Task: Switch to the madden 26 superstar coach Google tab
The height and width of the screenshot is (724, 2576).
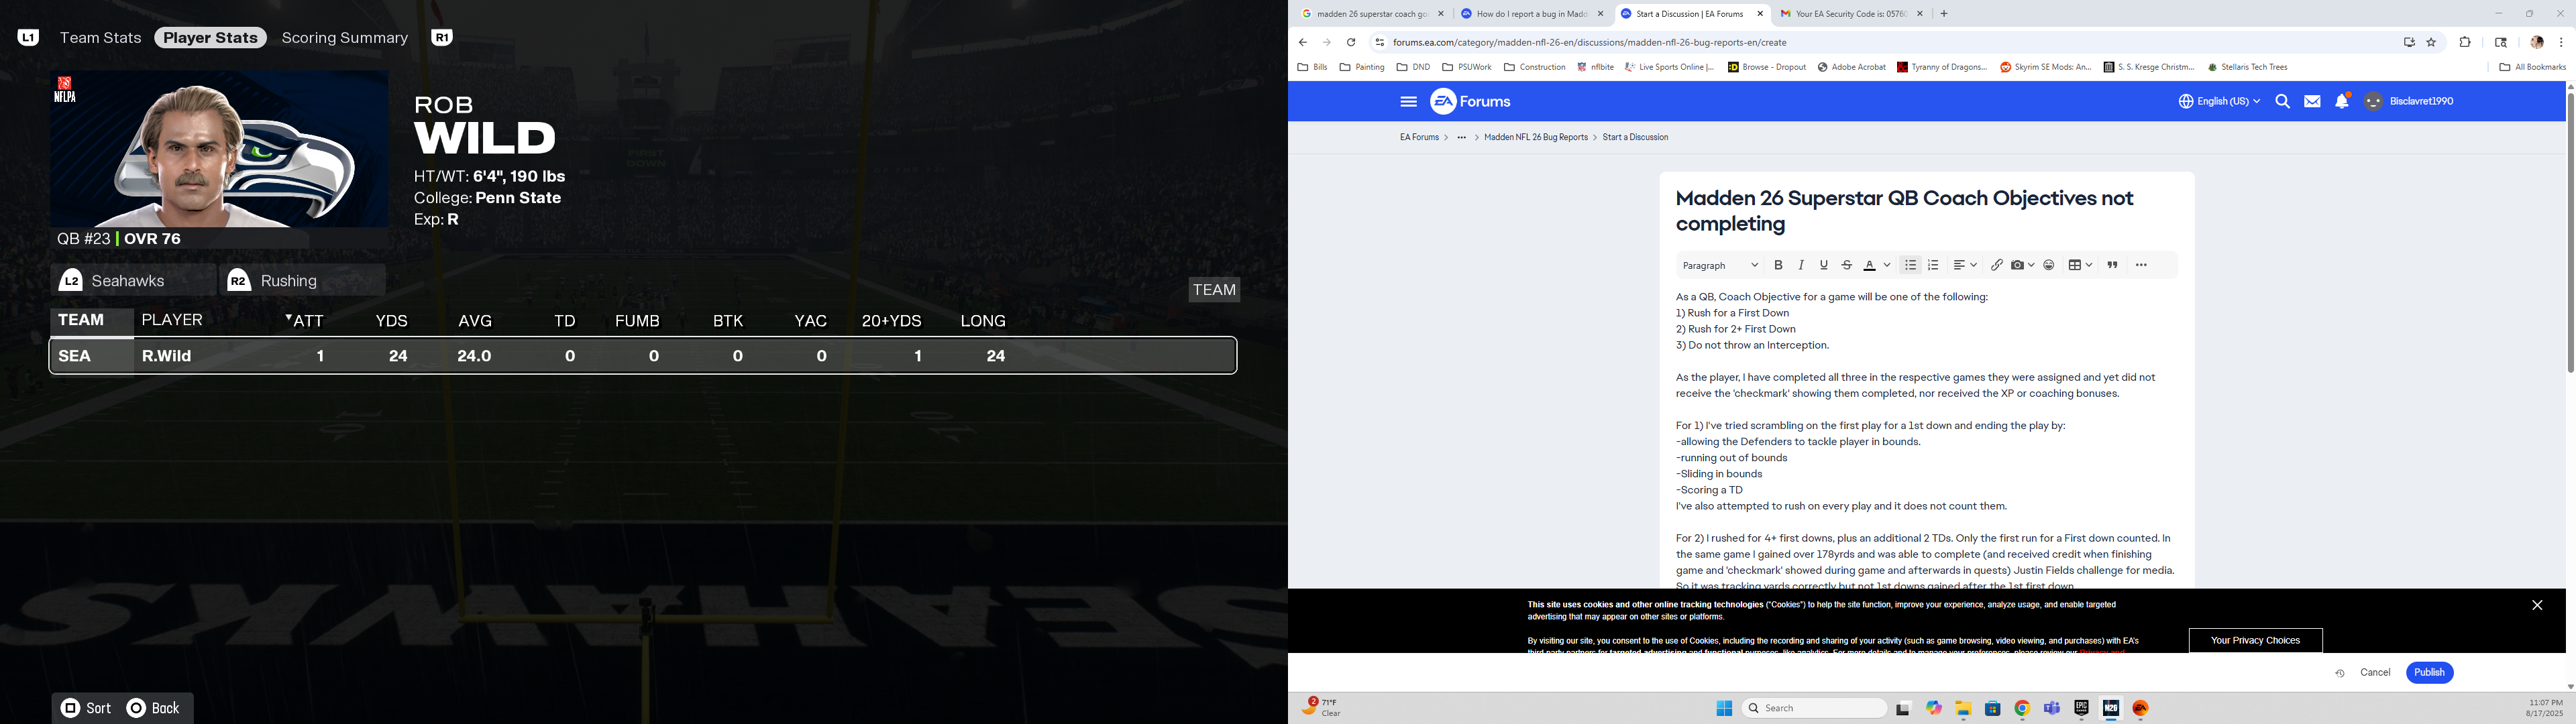Action: pos(1373,14)
